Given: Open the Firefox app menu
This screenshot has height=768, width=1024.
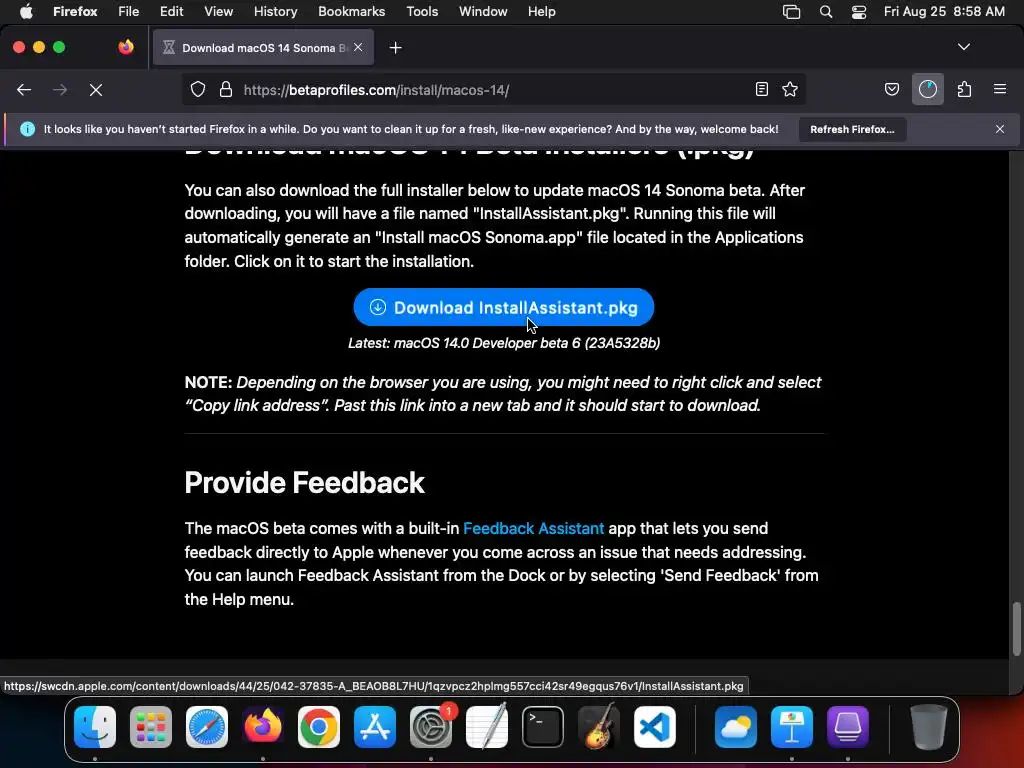Looking at the screenshot, I should tap(75, 11).
